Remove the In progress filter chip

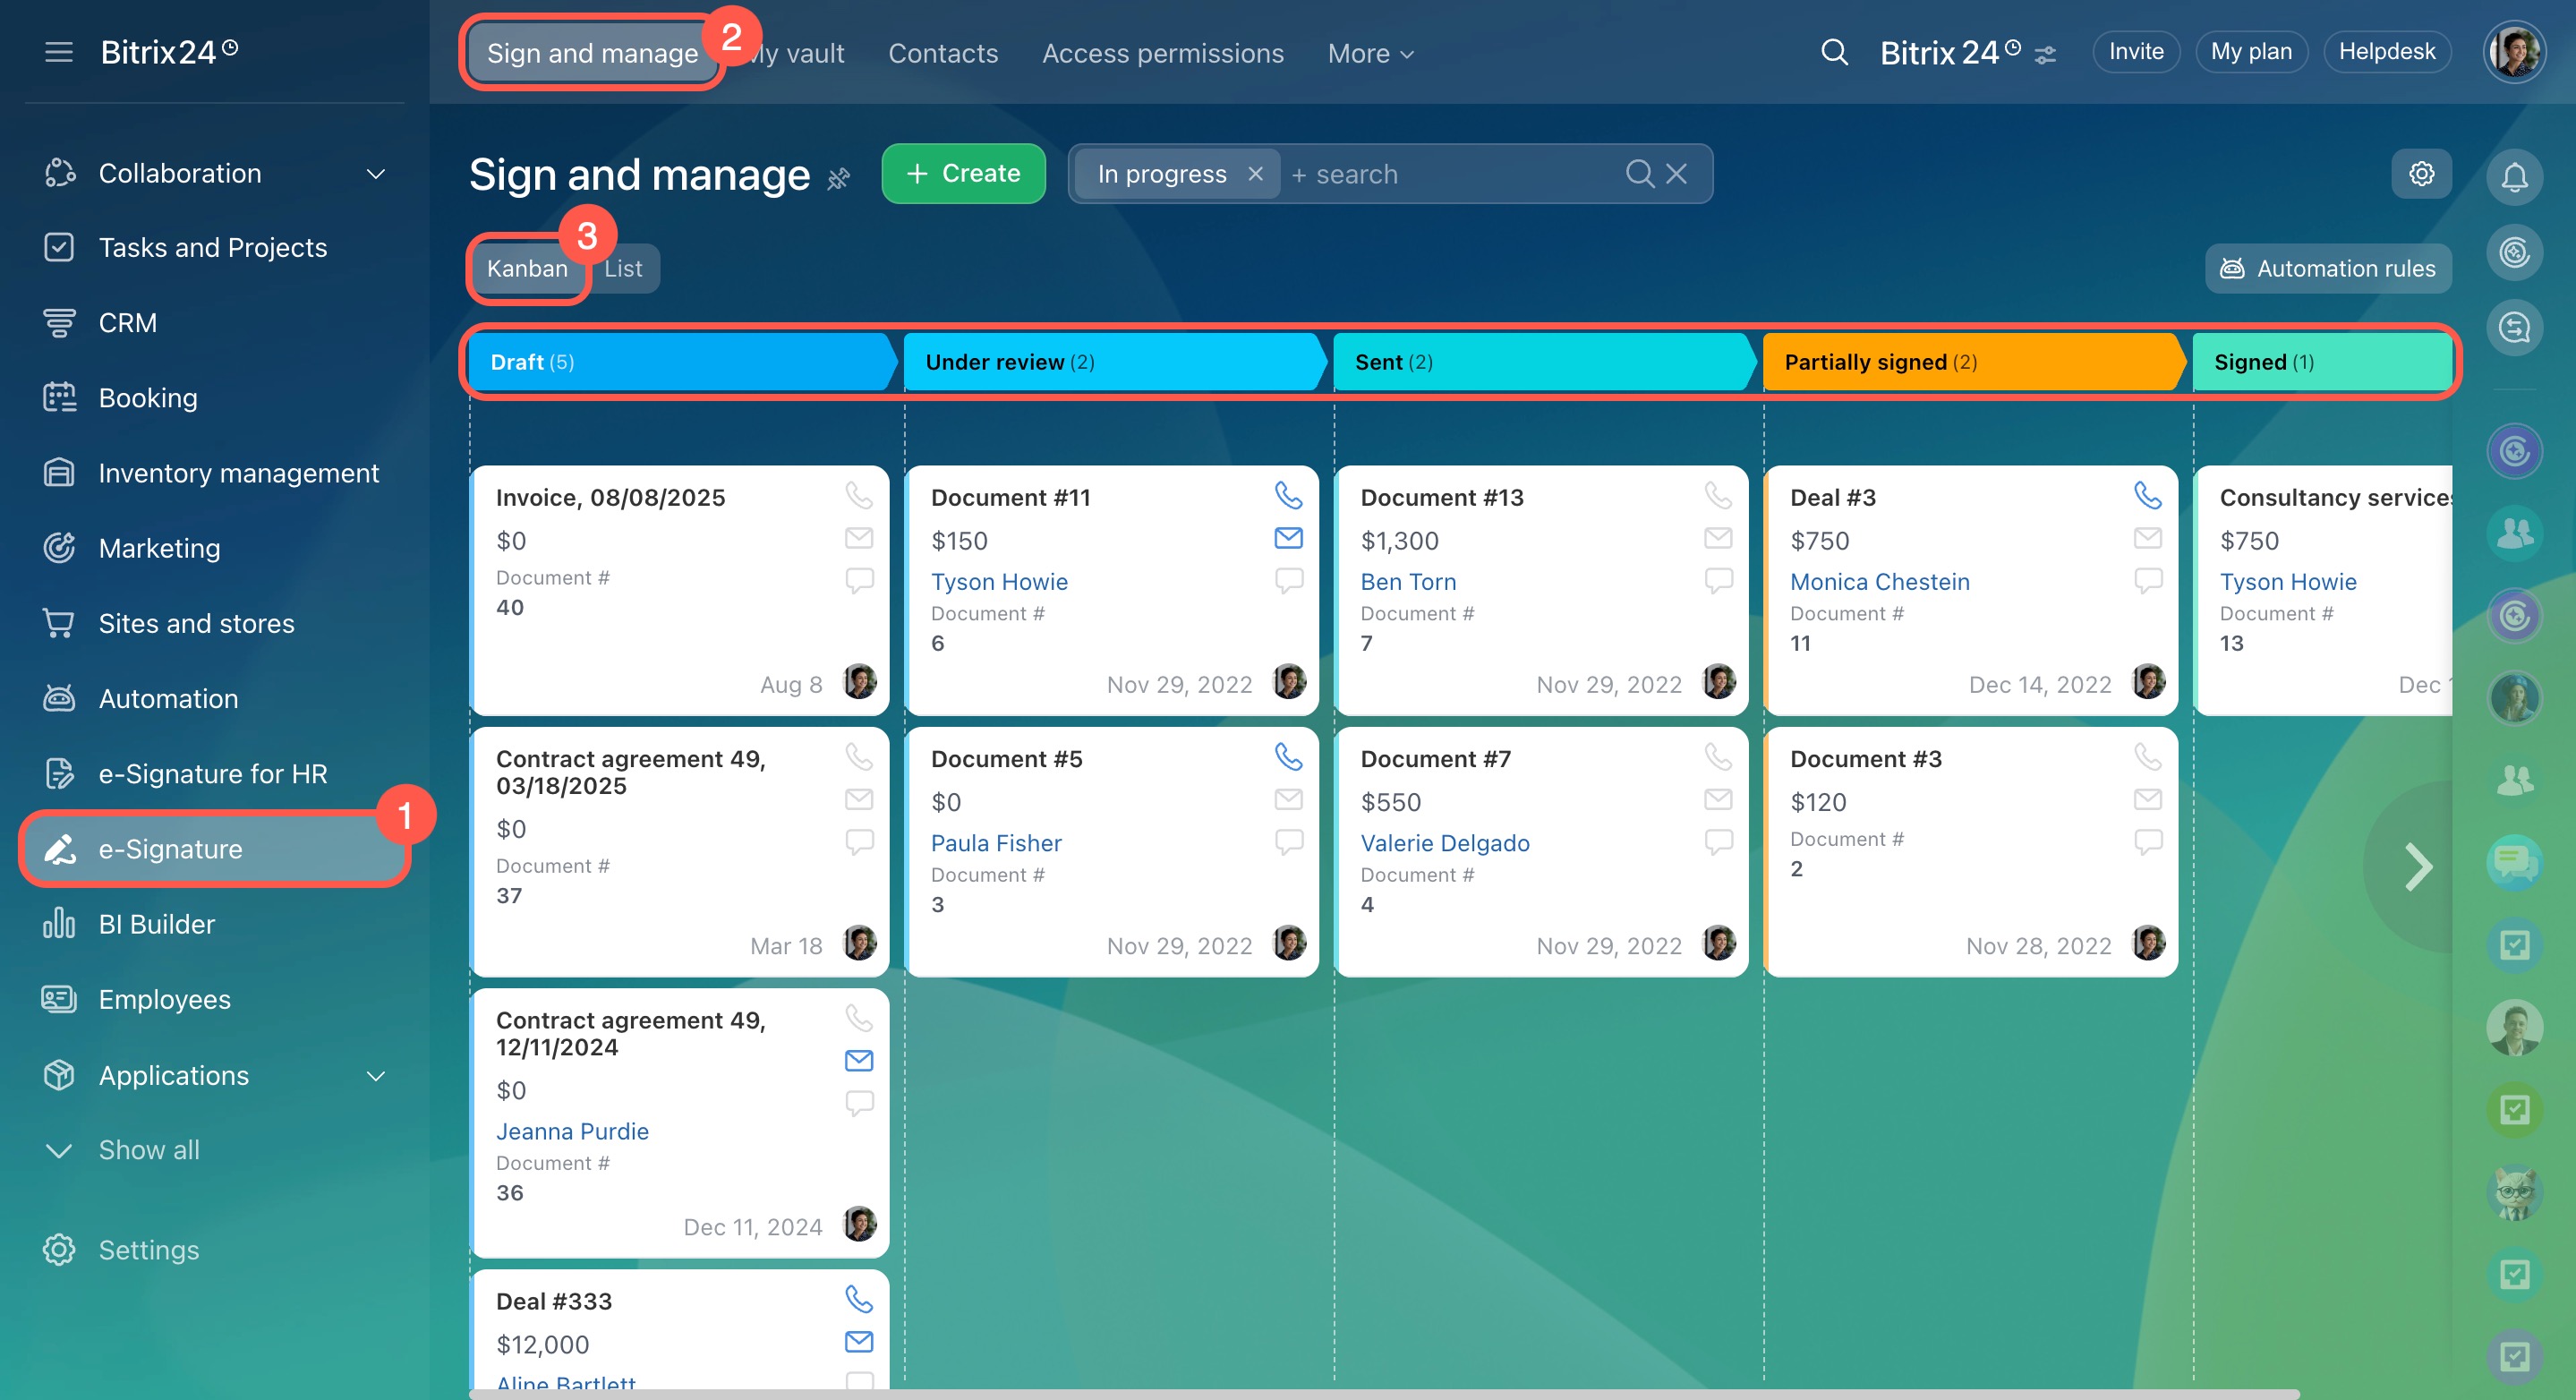(1255, 174)
